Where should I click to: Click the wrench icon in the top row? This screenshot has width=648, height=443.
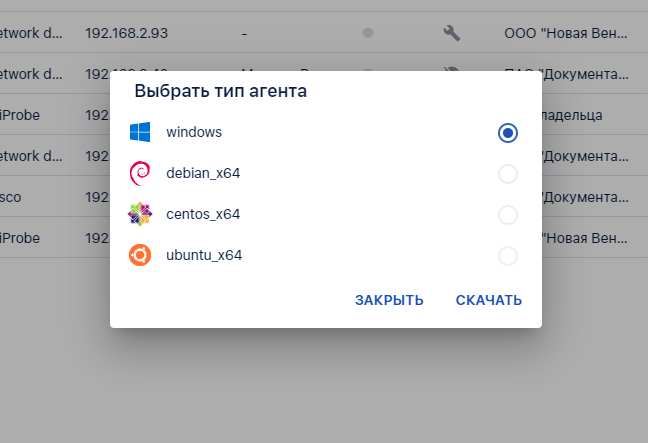click(x=452, y=33)
